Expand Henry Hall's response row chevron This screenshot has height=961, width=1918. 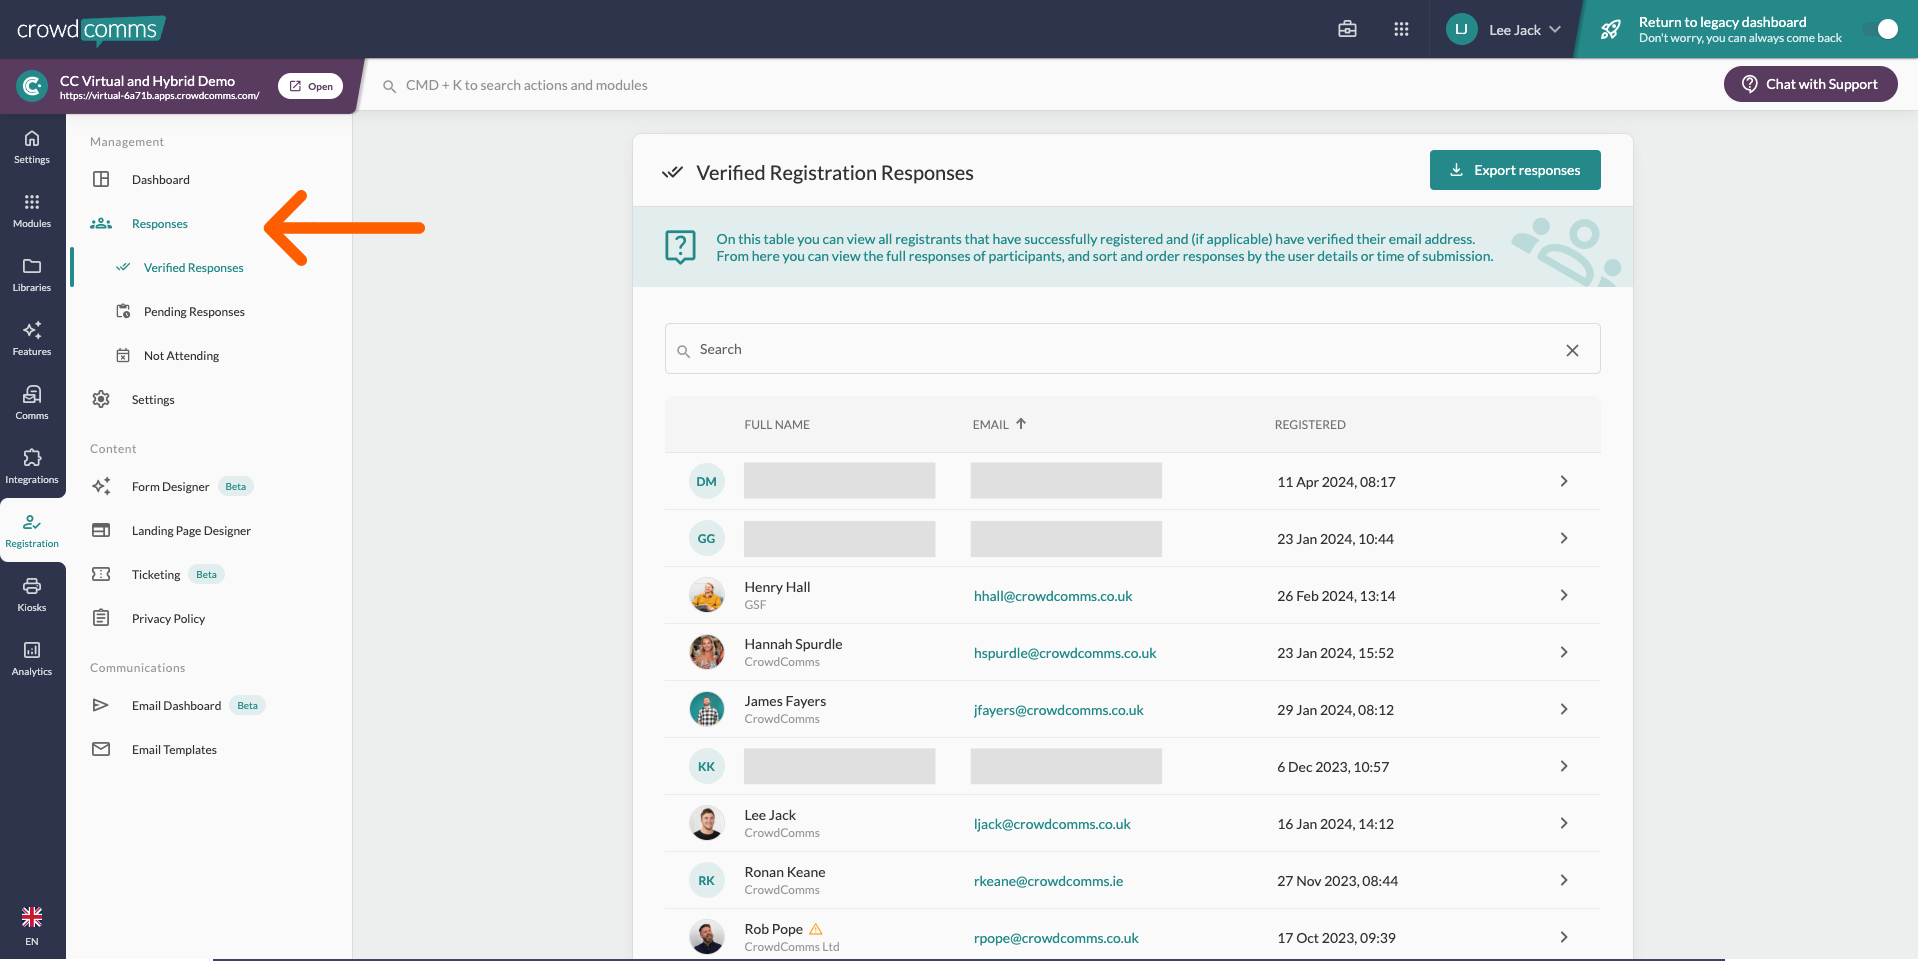(1563, 595)
